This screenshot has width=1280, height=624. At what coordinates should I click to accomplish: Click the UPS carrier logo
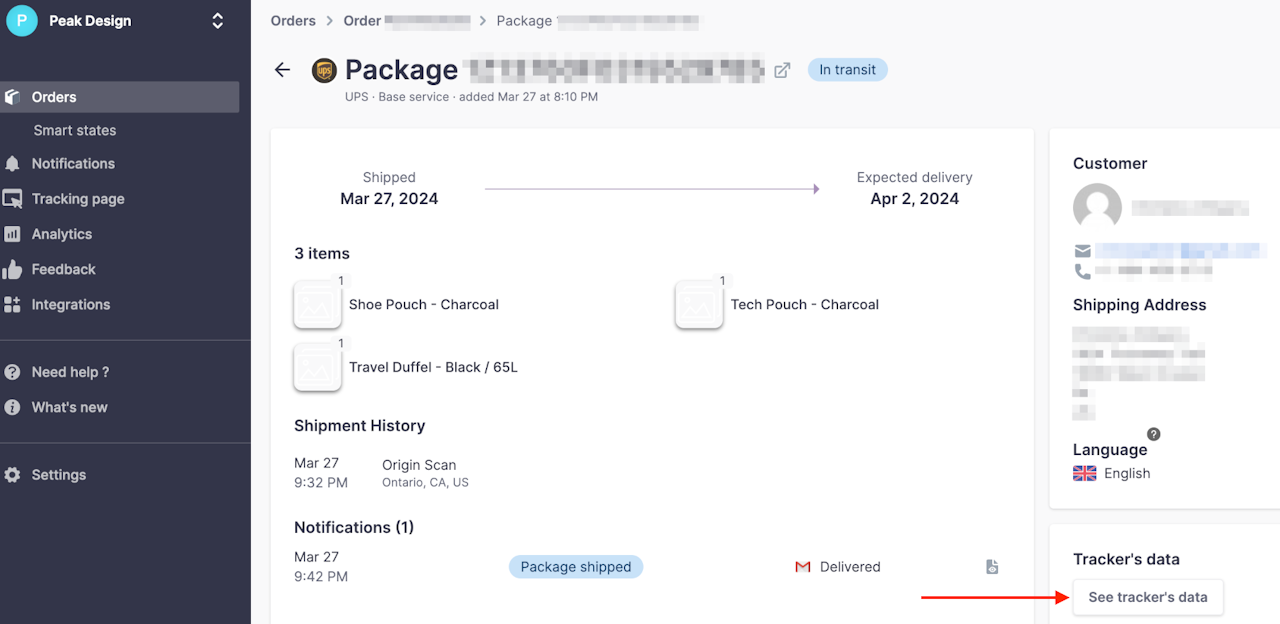coord(324,70)
